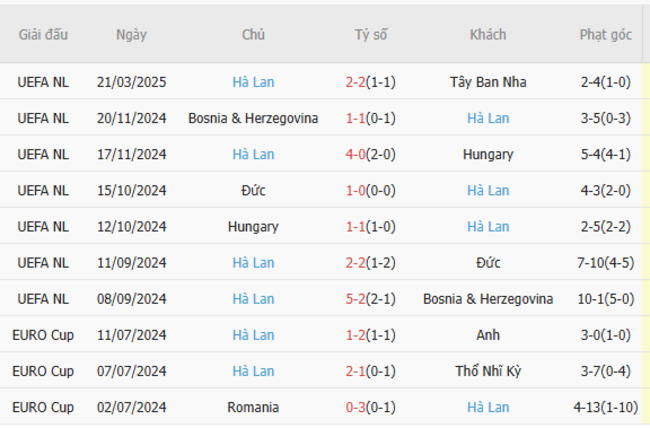
Task: Click the Anh team name
Action: [488, 335]
